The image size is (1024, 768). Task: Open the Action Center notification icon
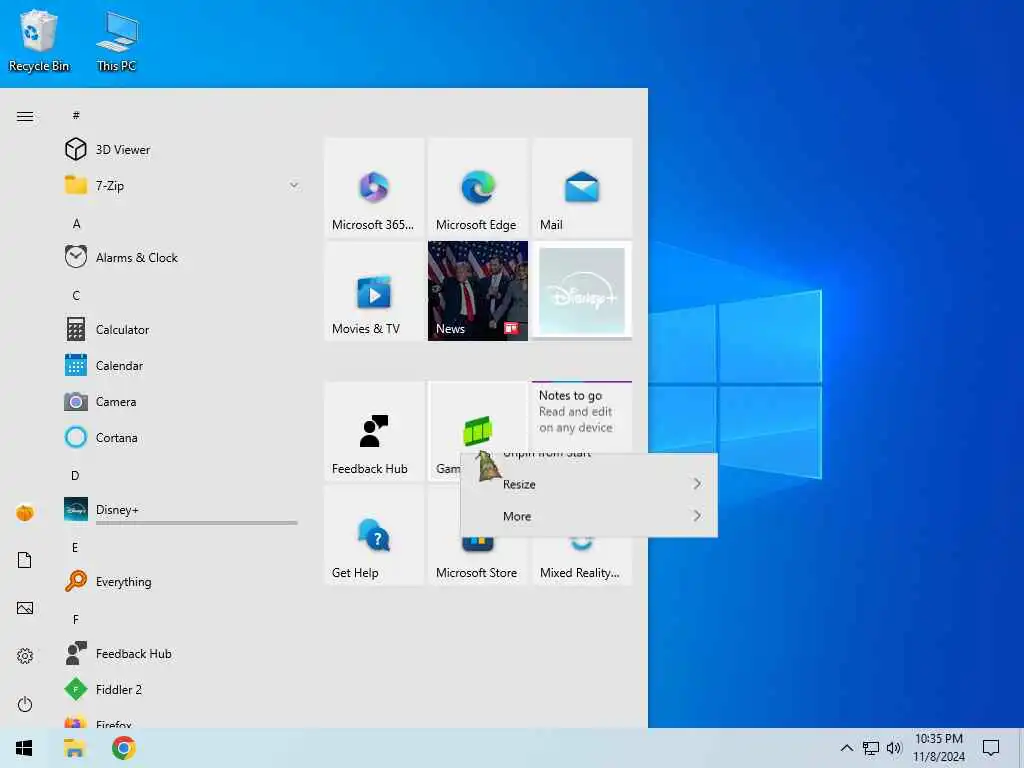click(x=991, y=748)
